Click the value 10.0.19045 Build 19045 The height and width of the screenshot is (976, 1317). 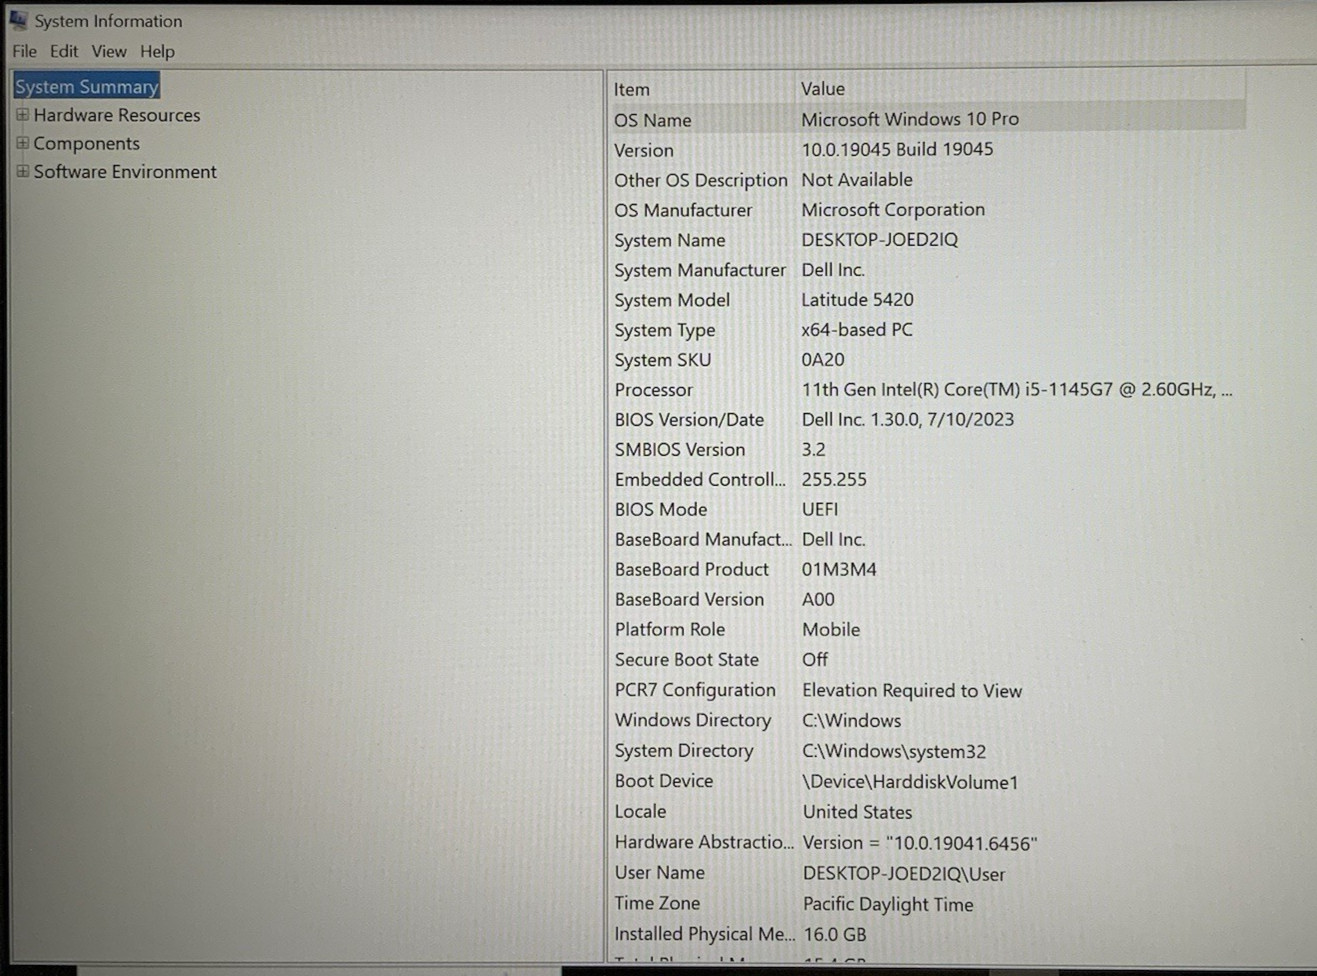(897, 149)
